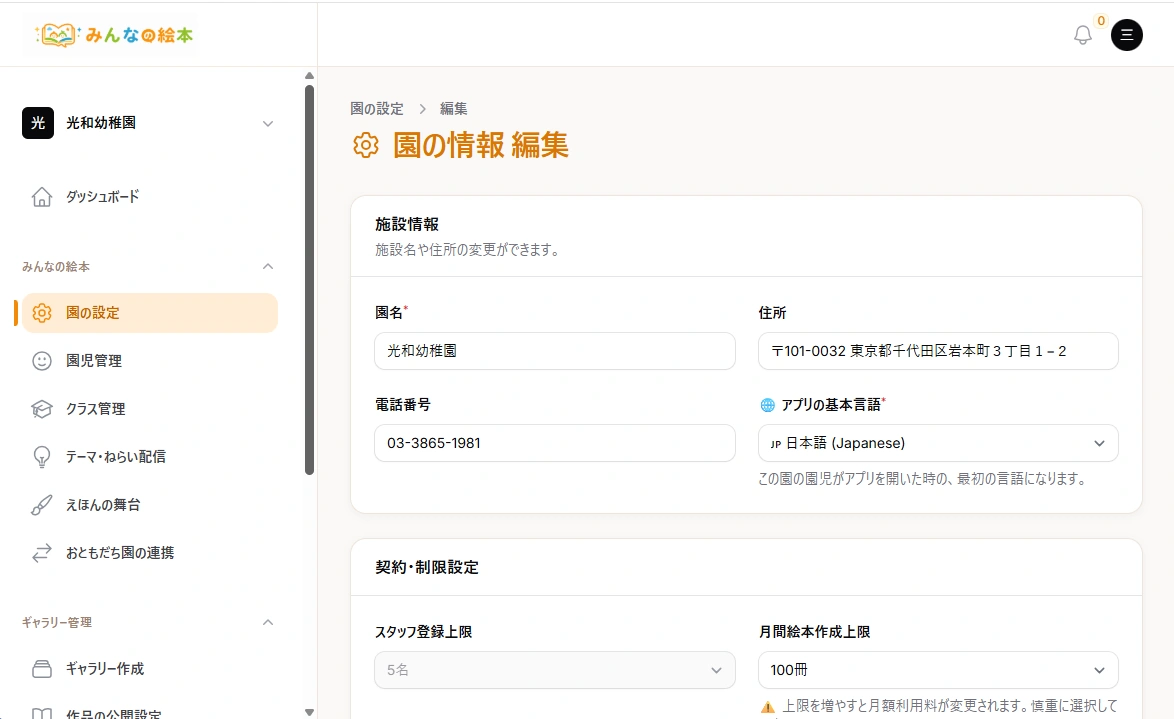Click the notification count badge

click(1101, 21)
